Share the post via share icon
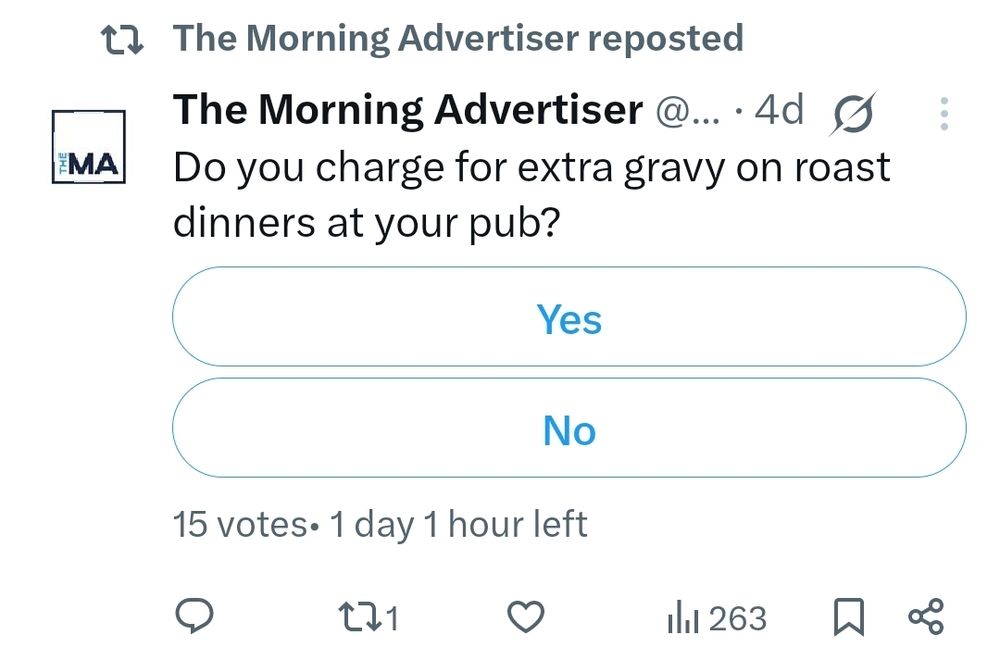Image resolution: width=1000 pixels, height=657 pixels. (x=926, y=617)
